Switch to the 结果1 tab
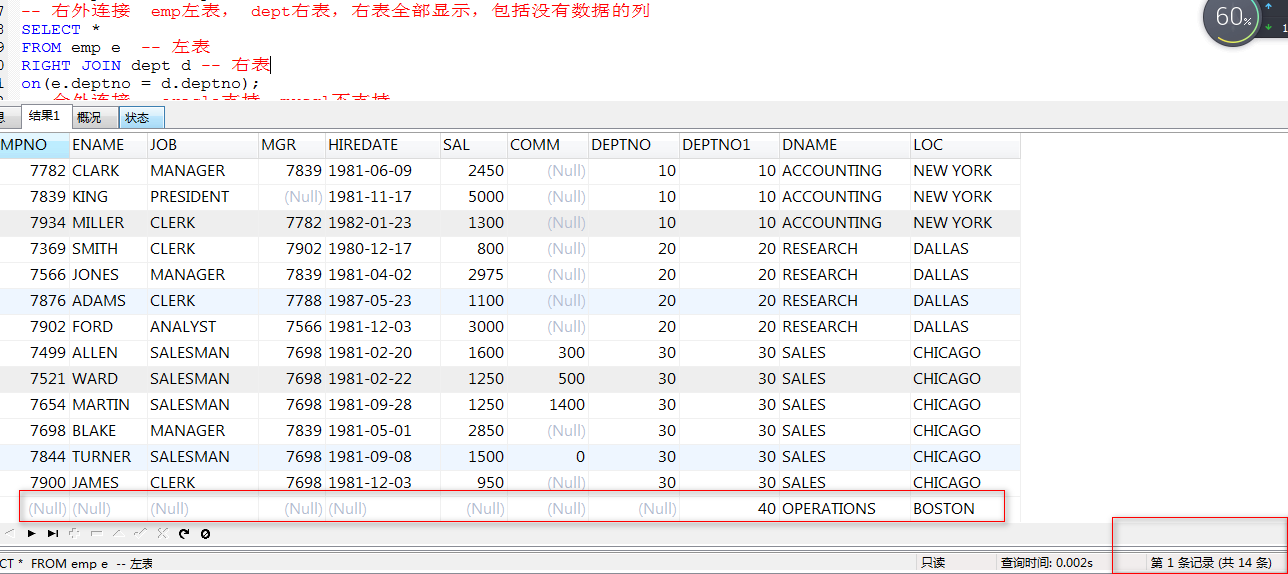The image size is (1288, 574). click(x=44, y=117)
